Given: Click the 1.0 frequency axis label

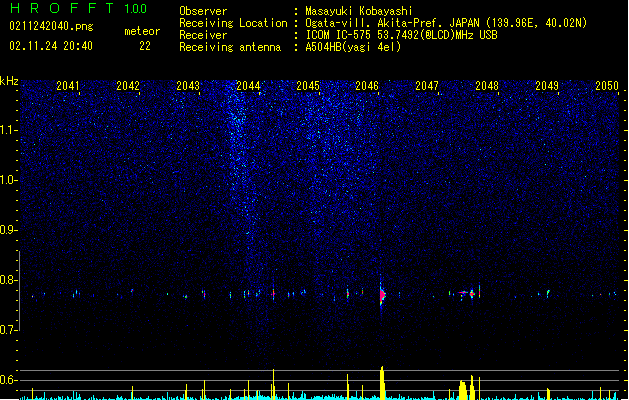Looking at the screenshot, I should 8,180.
